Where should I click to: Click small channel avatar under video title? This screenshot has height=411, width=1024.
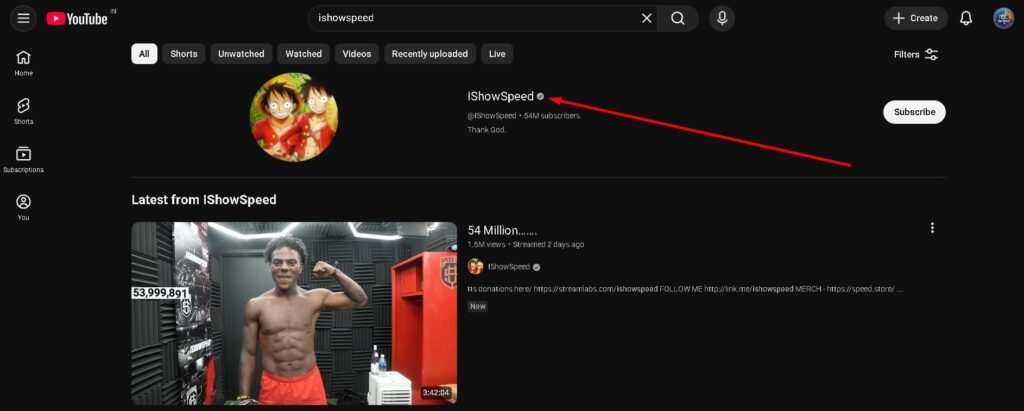click(x=475, y=267)
